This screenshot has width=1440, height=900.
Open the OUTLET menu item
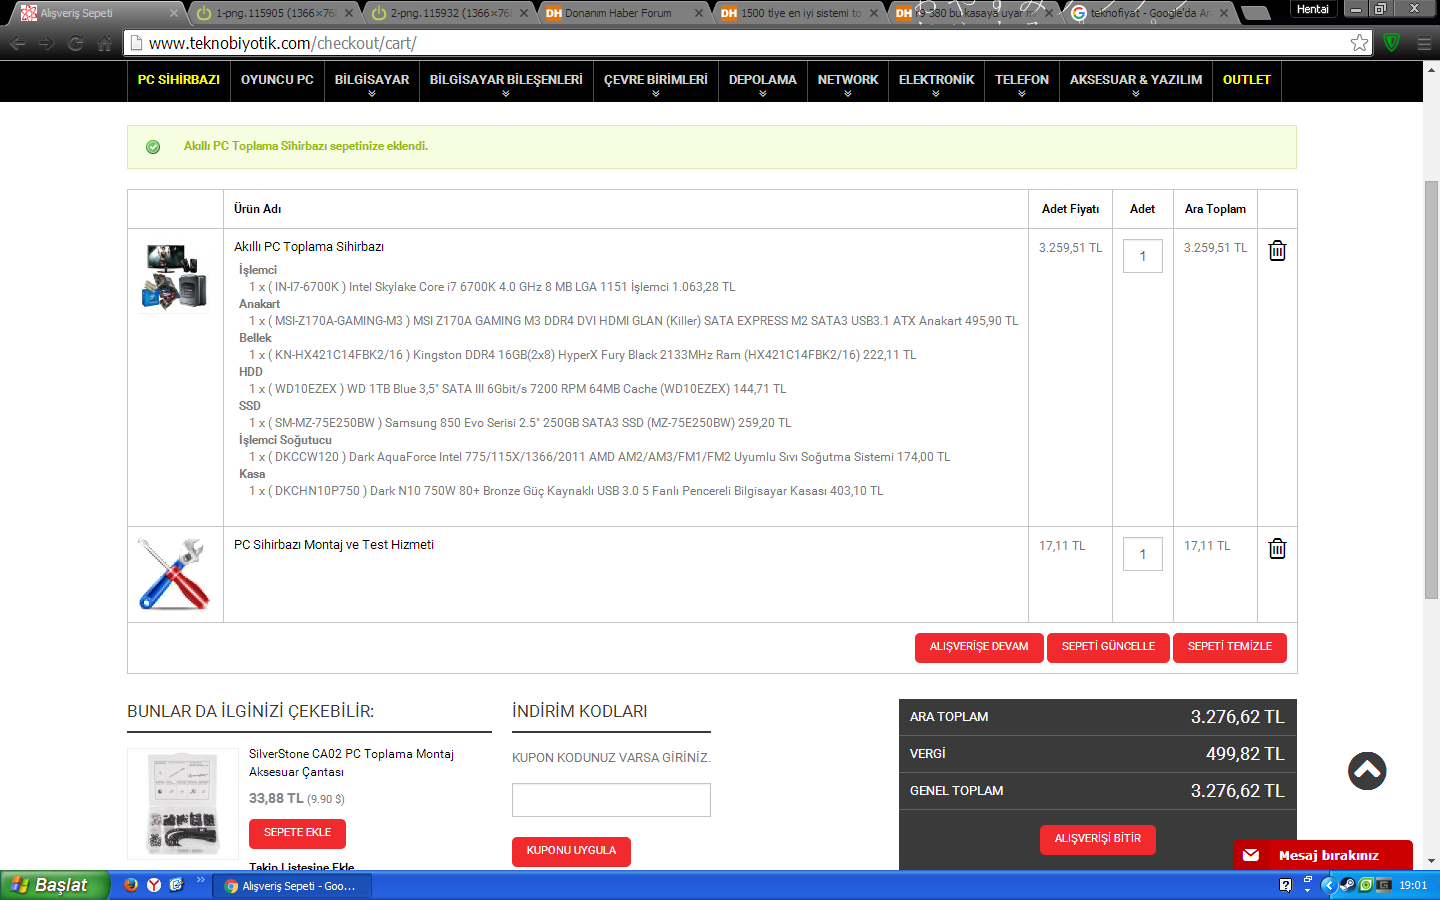[1247, 80]
